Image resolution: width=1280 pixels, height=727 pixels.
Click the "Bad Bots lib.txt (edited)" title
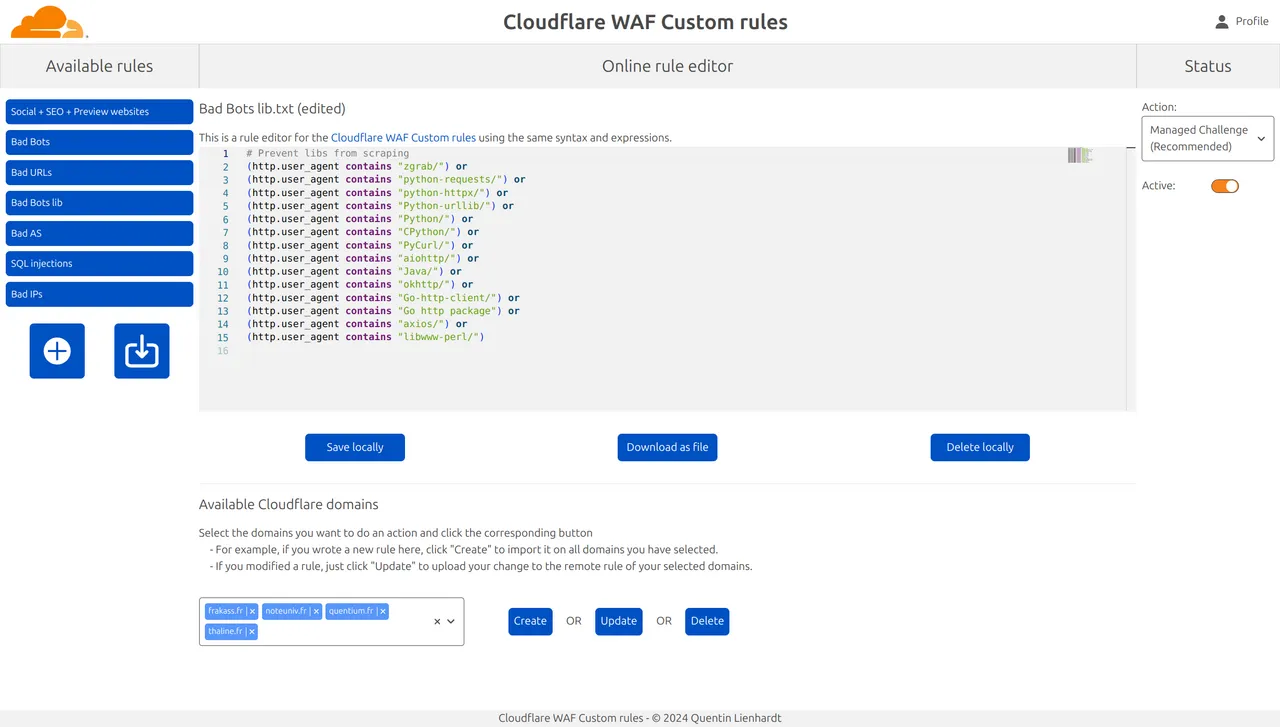point(272,108)
